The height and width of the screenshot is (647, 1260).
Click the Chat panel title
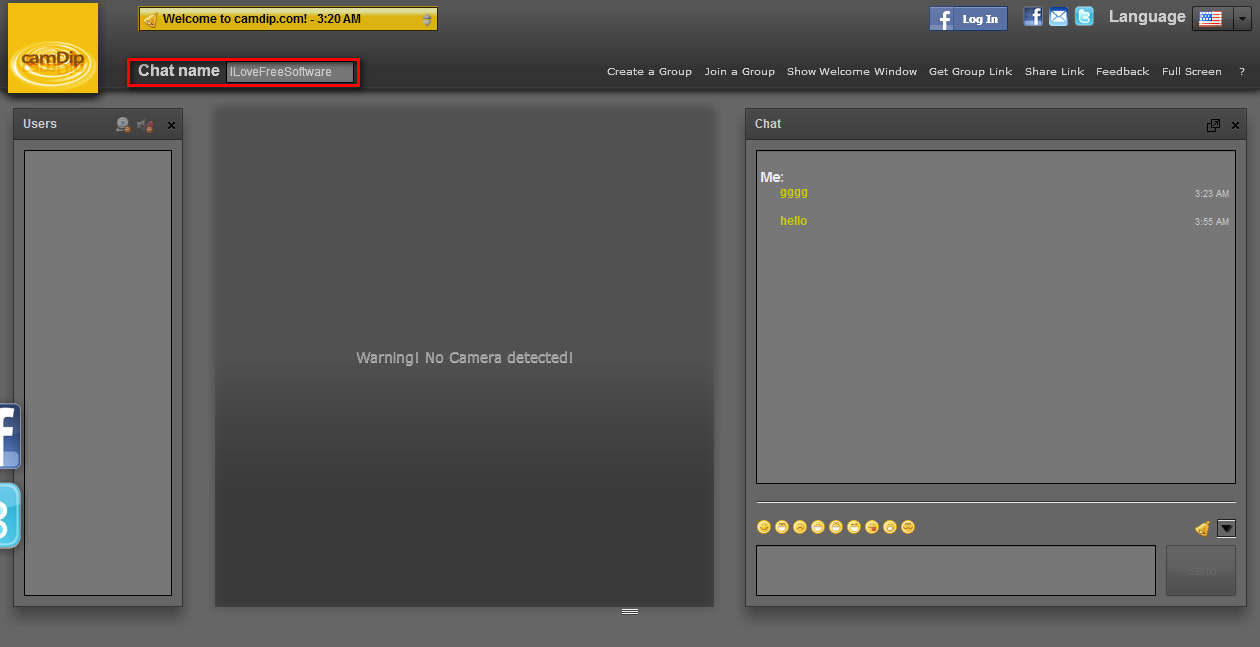768,124
